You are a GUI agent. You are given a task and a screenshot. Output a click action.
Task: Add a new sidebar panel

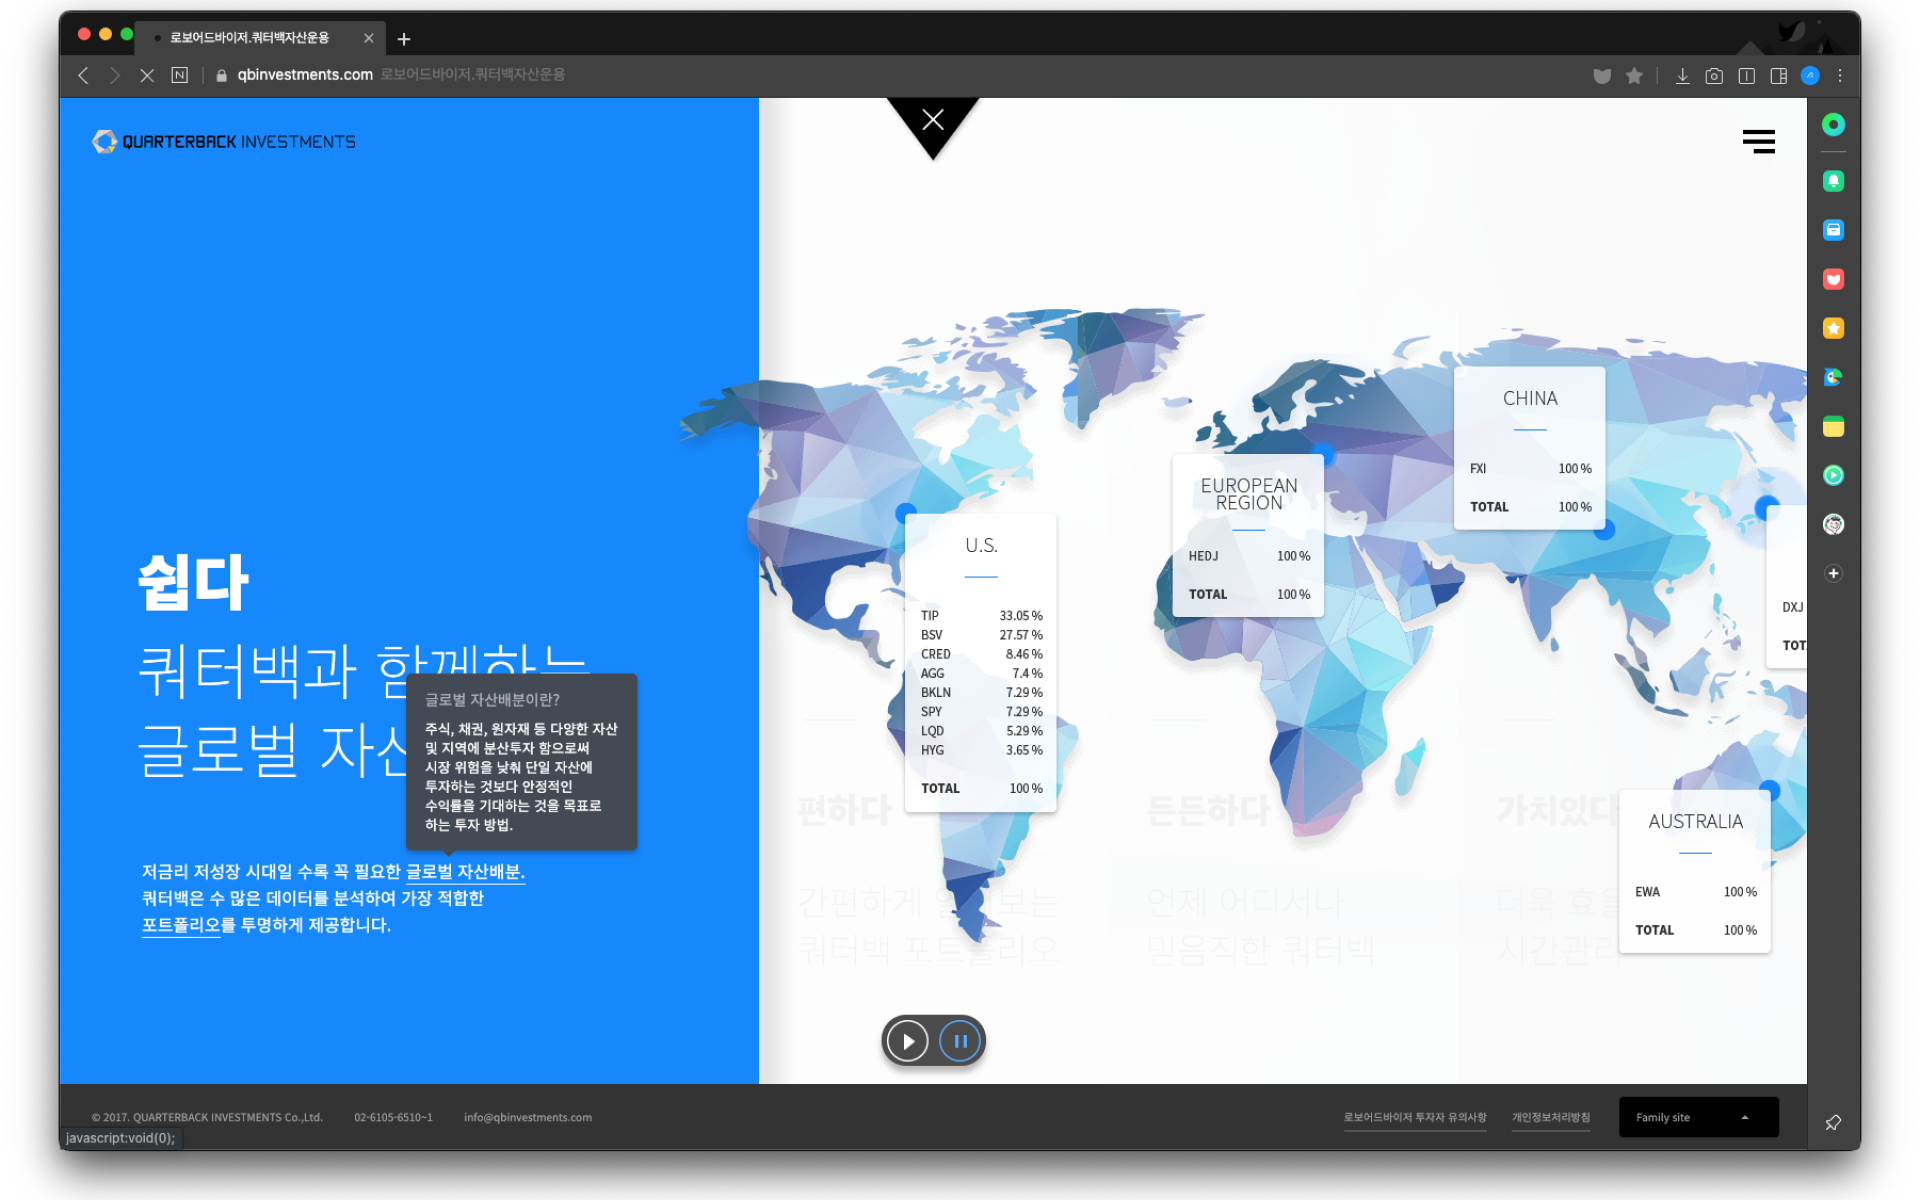tap(1833, 573)
